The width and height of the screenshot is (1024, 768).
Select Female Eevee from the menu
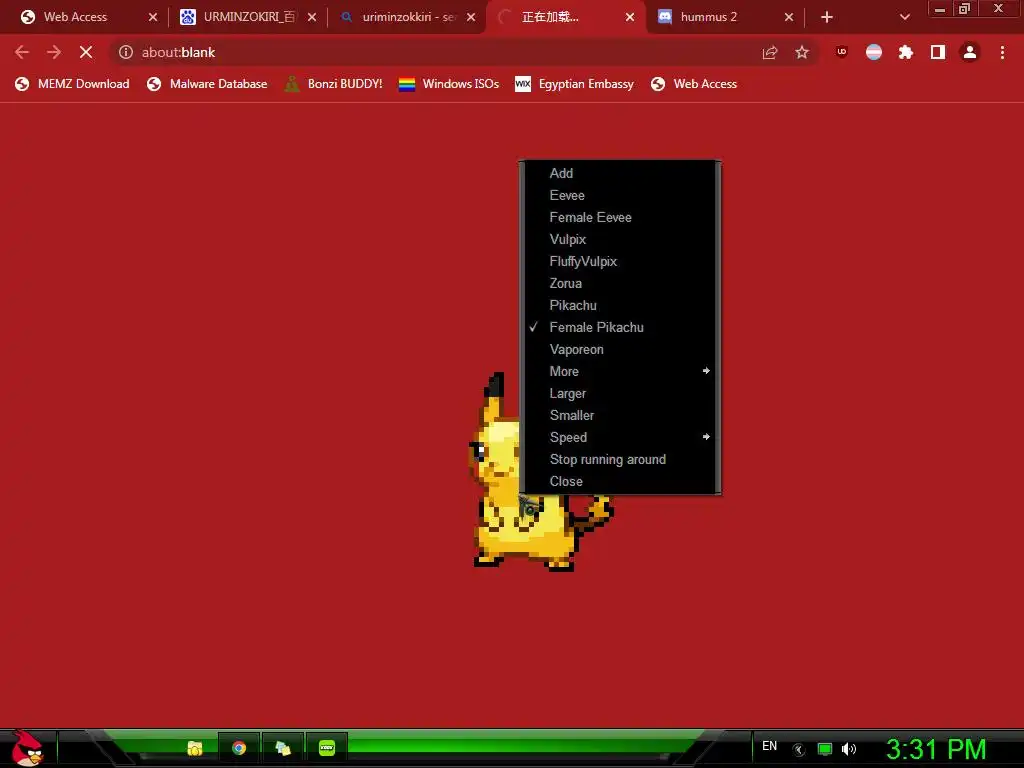tap(620, 217)
